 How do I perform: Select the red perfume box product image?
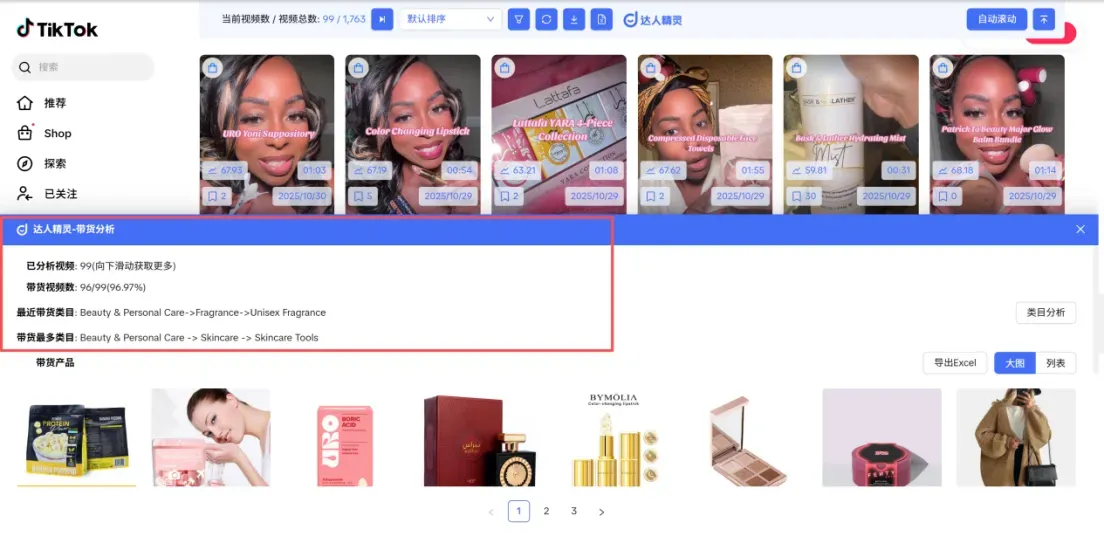pyautogui.click(x=479, y=437)
